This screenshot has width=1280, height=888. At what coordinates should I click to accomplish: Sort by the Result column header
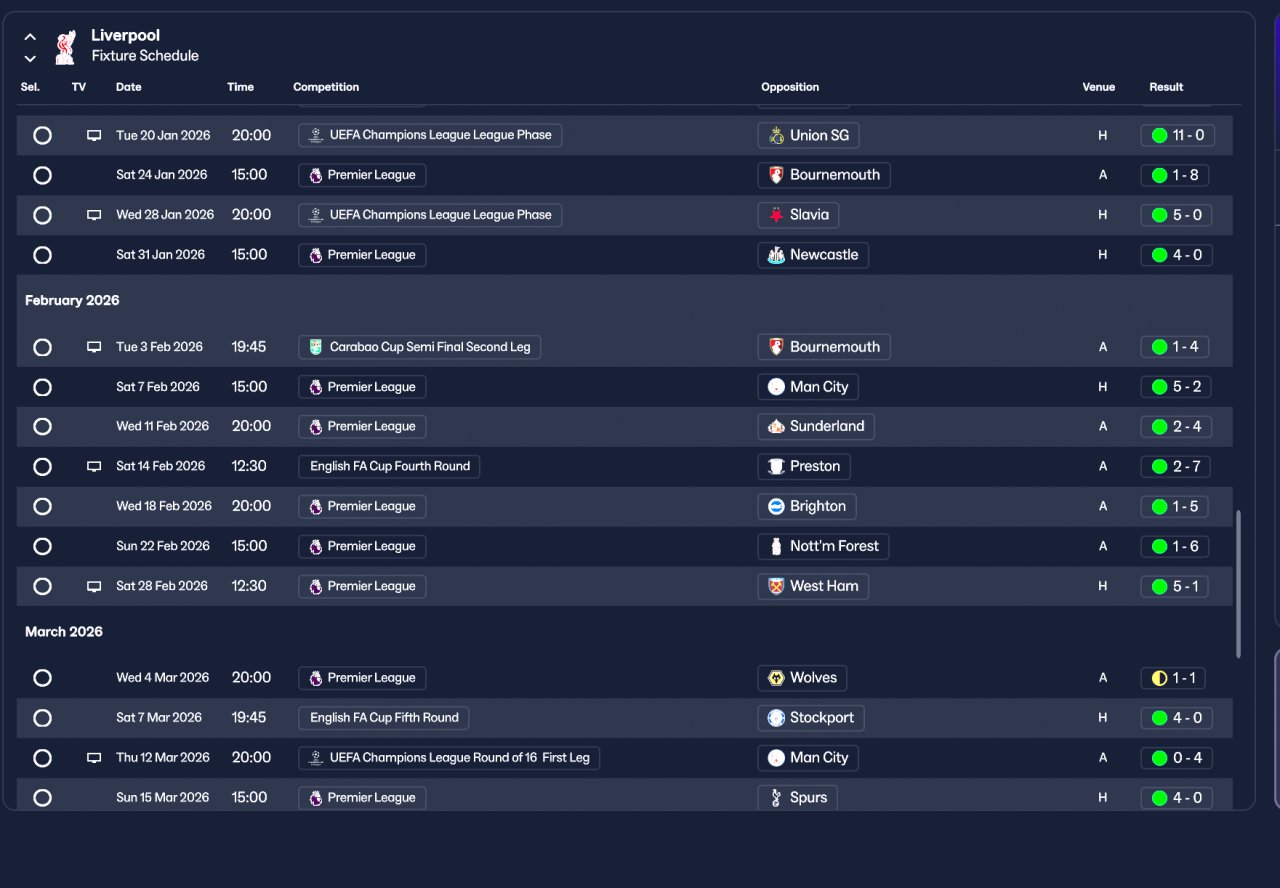pyautogui.click(x=1166, y=87)
